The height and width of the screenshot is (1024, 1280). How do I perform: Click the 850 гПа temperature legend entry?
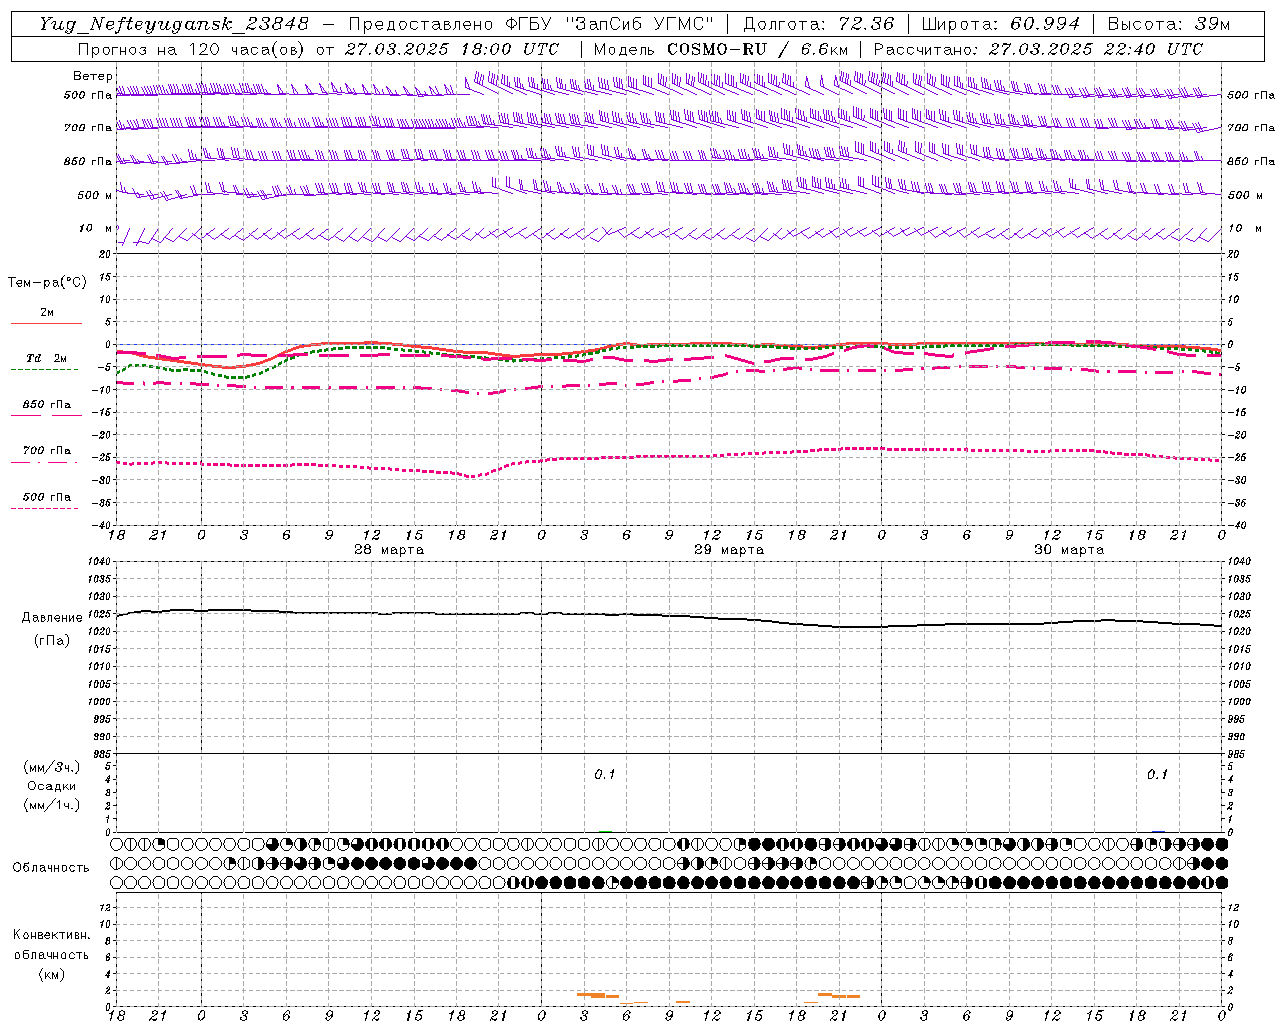click(x=47, y=405)
